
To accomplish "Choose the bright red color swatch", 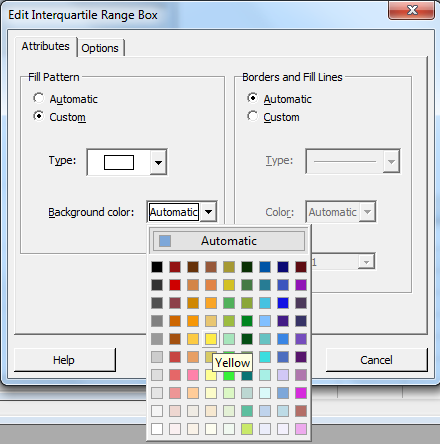I will coord(175,285).
